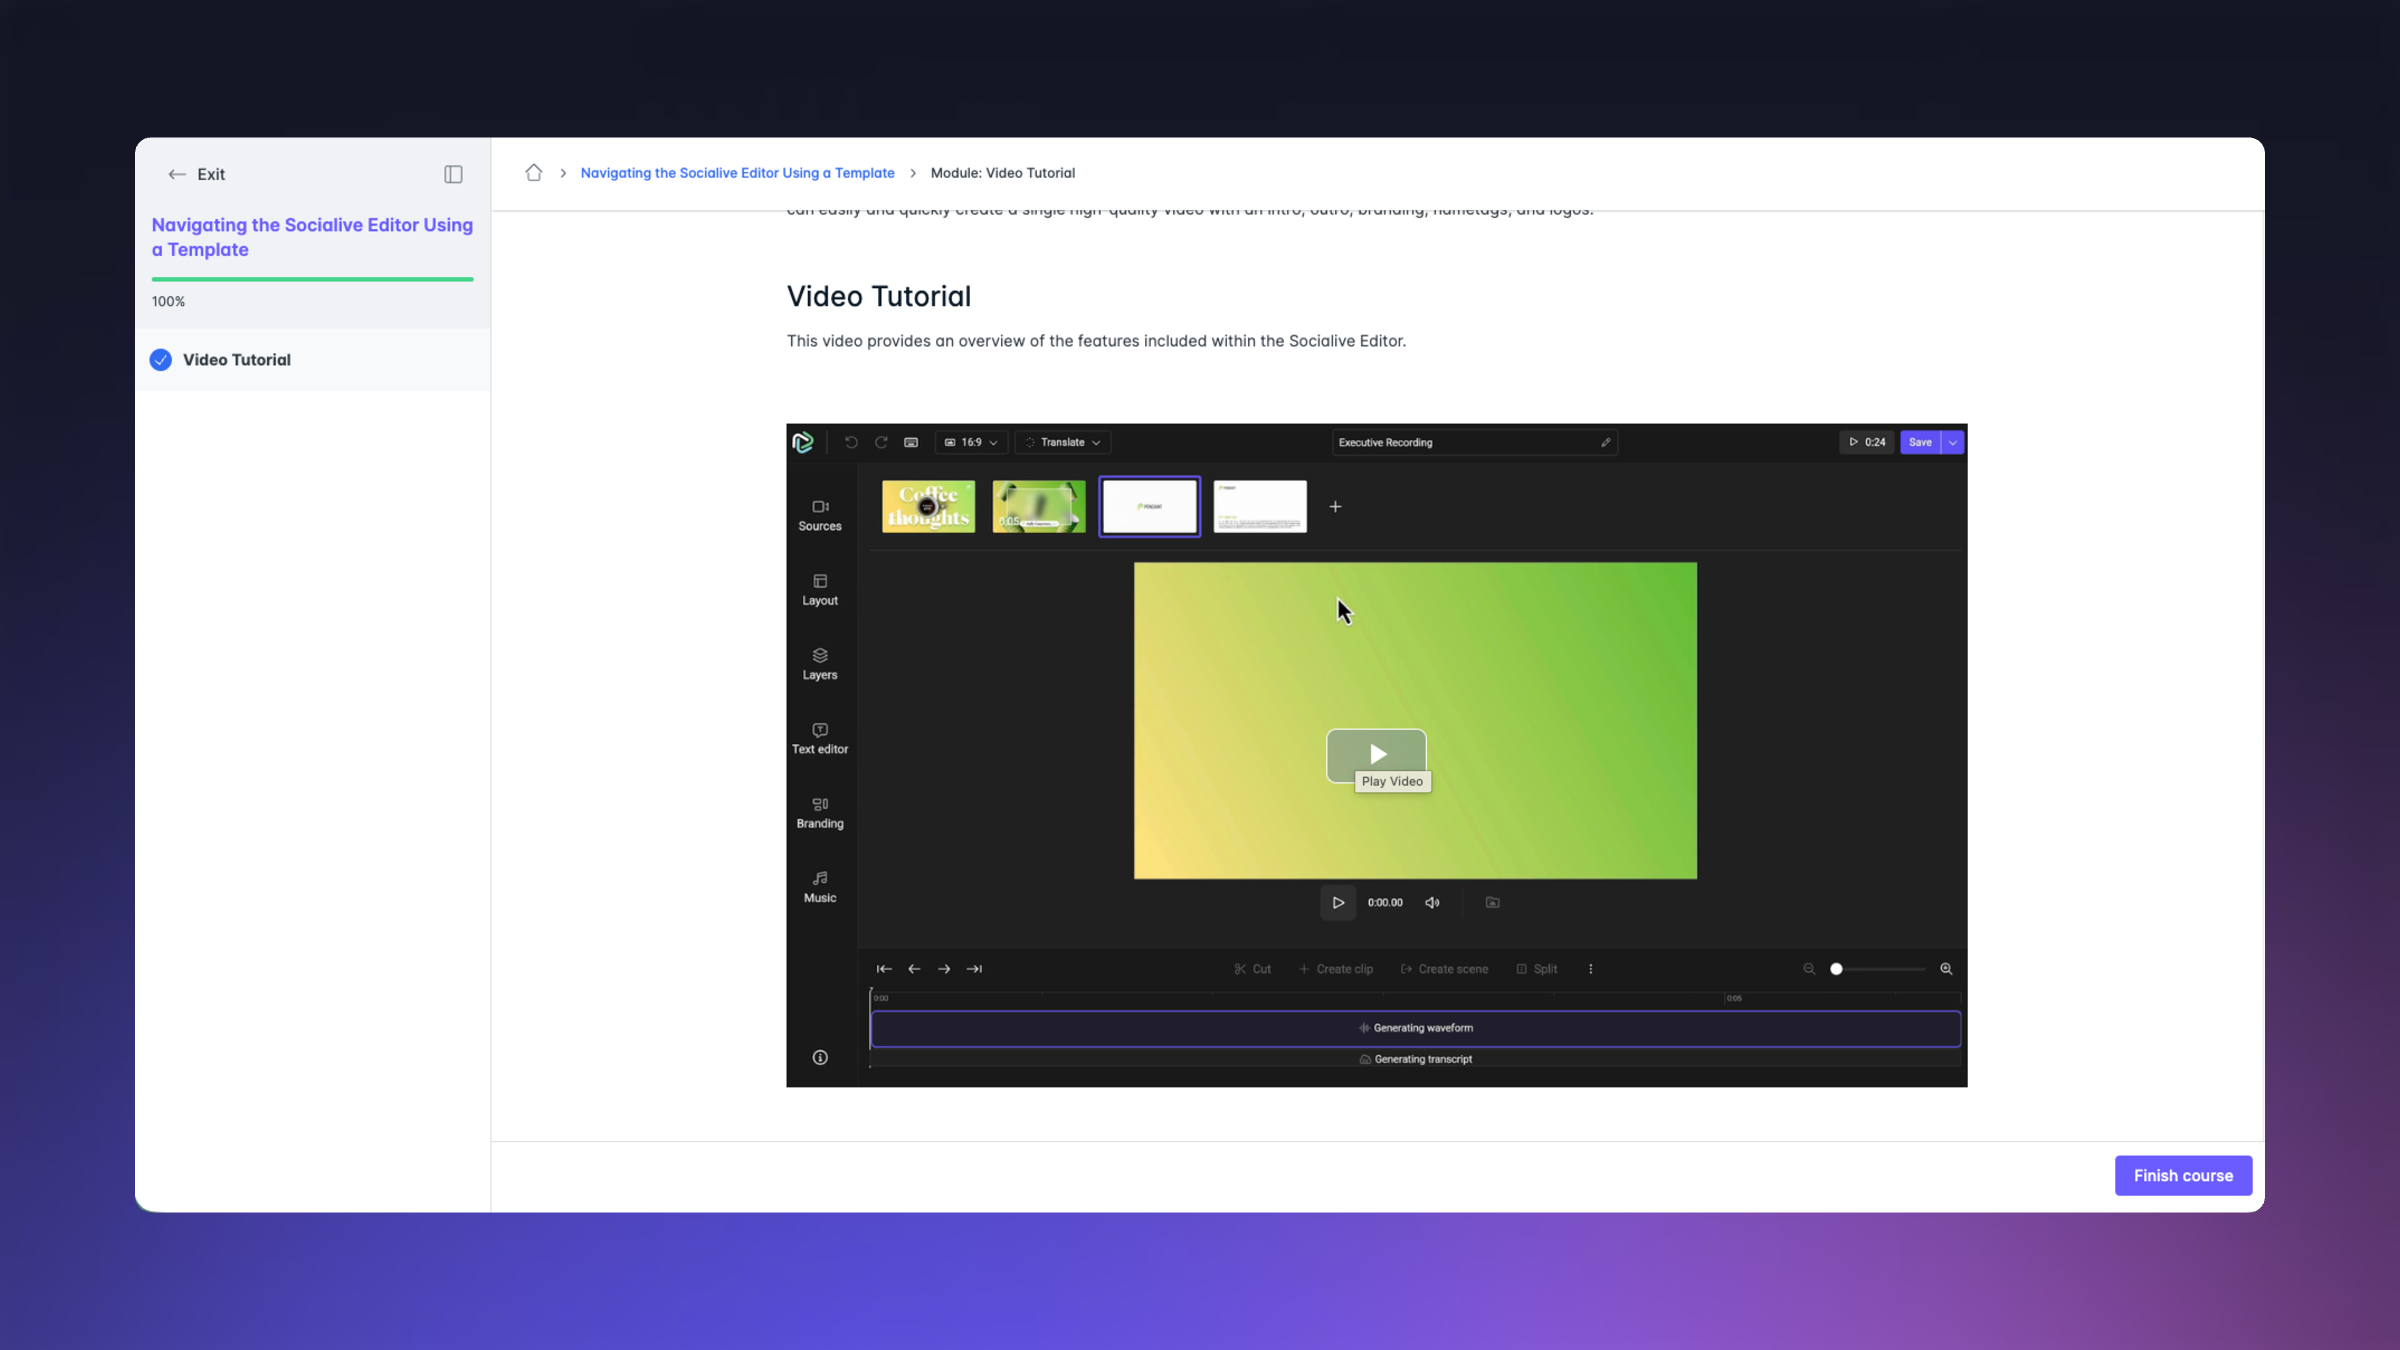Mute audio with the volume icon
The image size is (2400, 1350).
click(1432, 902)
